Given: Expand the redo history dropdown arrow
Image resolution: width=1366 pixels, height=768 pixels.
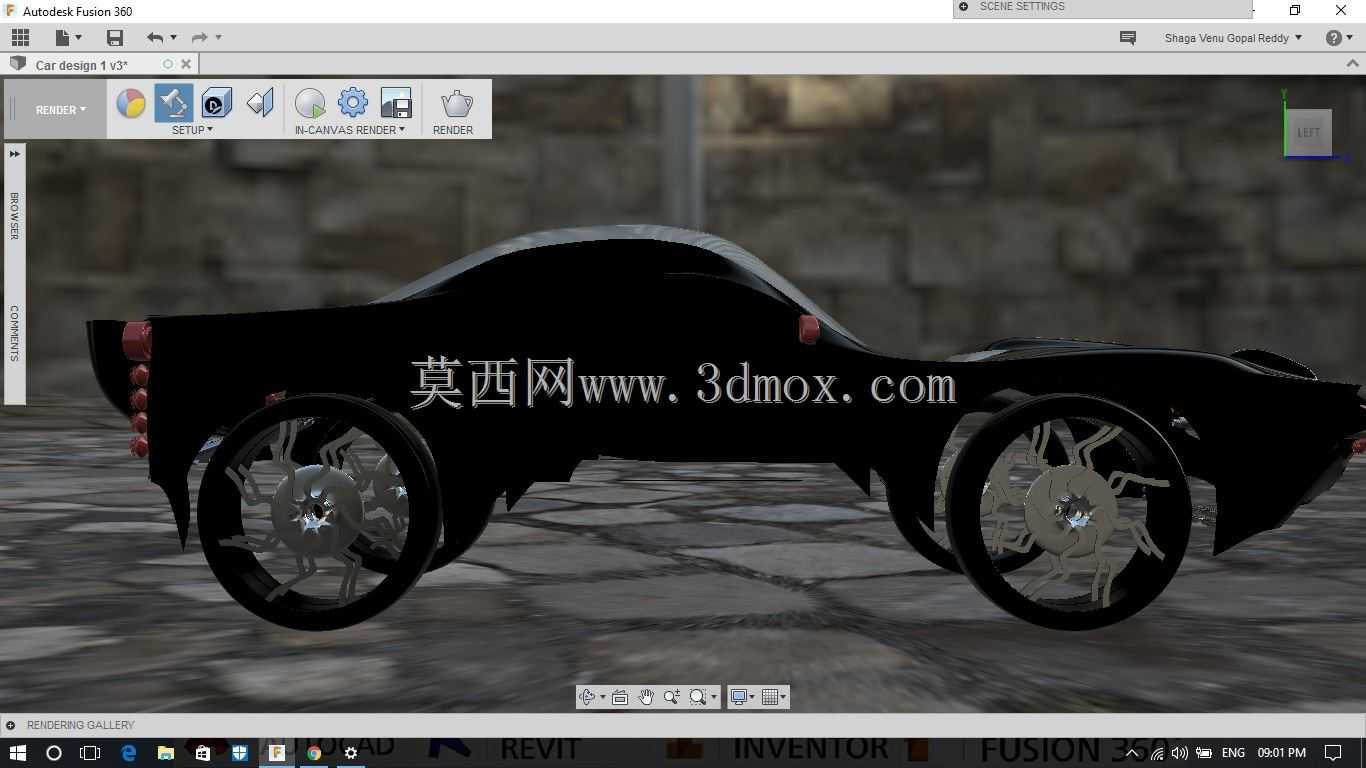Looking at the screenshot, I should [x=218, y=38].
